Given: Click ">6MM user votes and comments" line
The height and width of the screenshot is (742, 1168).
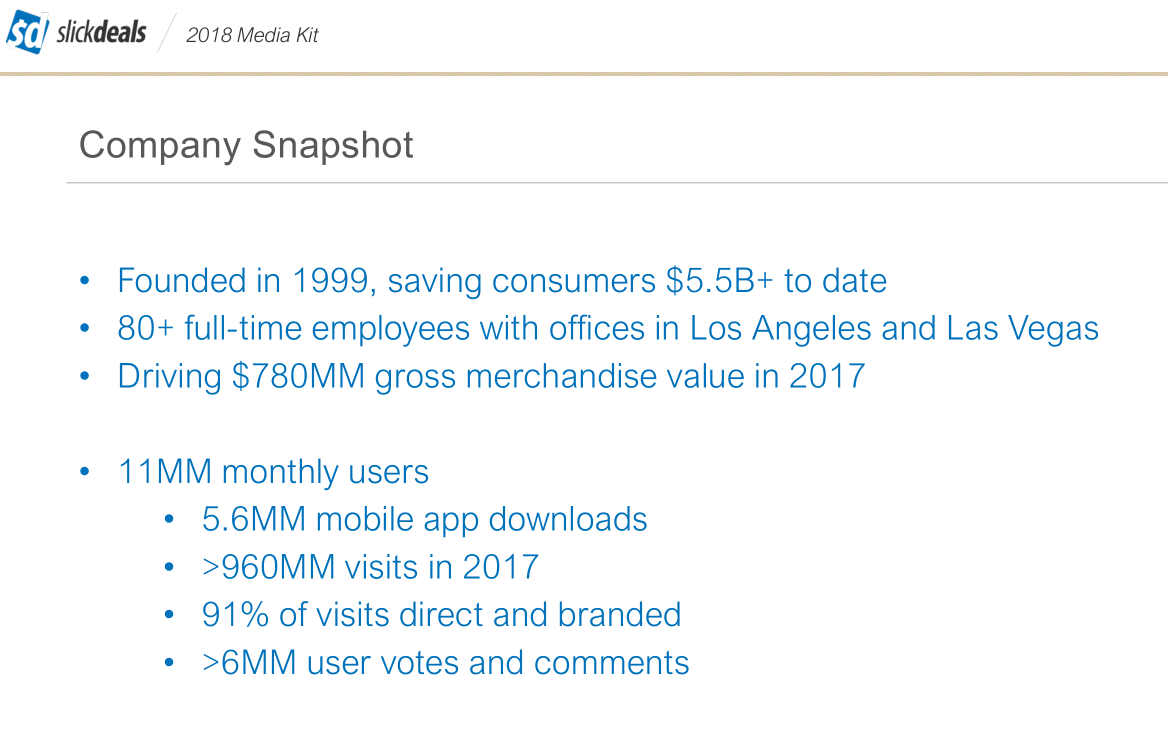Looking at the screenshot, I should pyautogui.click(x=445, y=663).
